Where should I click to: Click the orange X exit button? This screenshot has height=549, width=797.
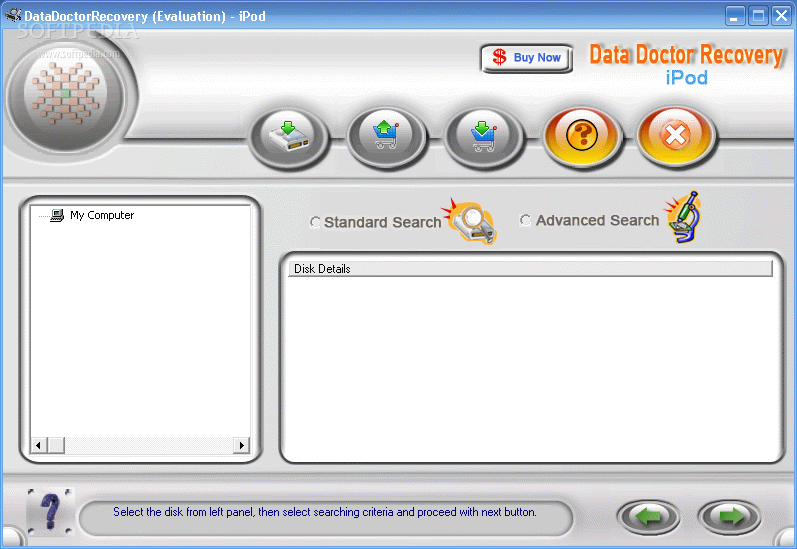click(x=676, y=136)
